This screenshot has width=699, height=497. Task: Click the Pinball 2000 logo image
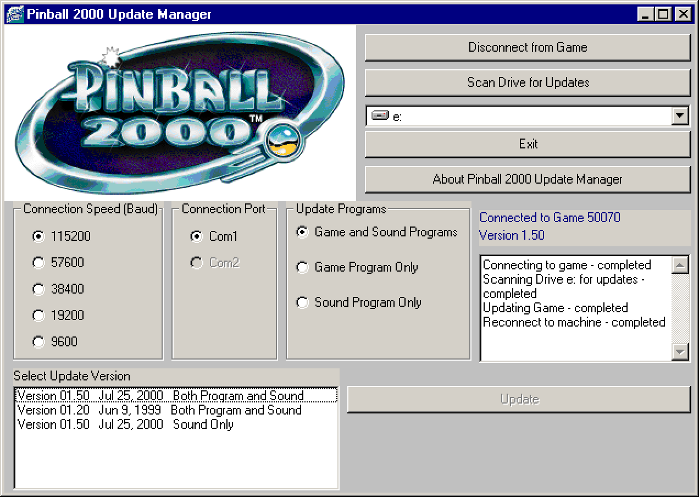click(x=180, y=112)
